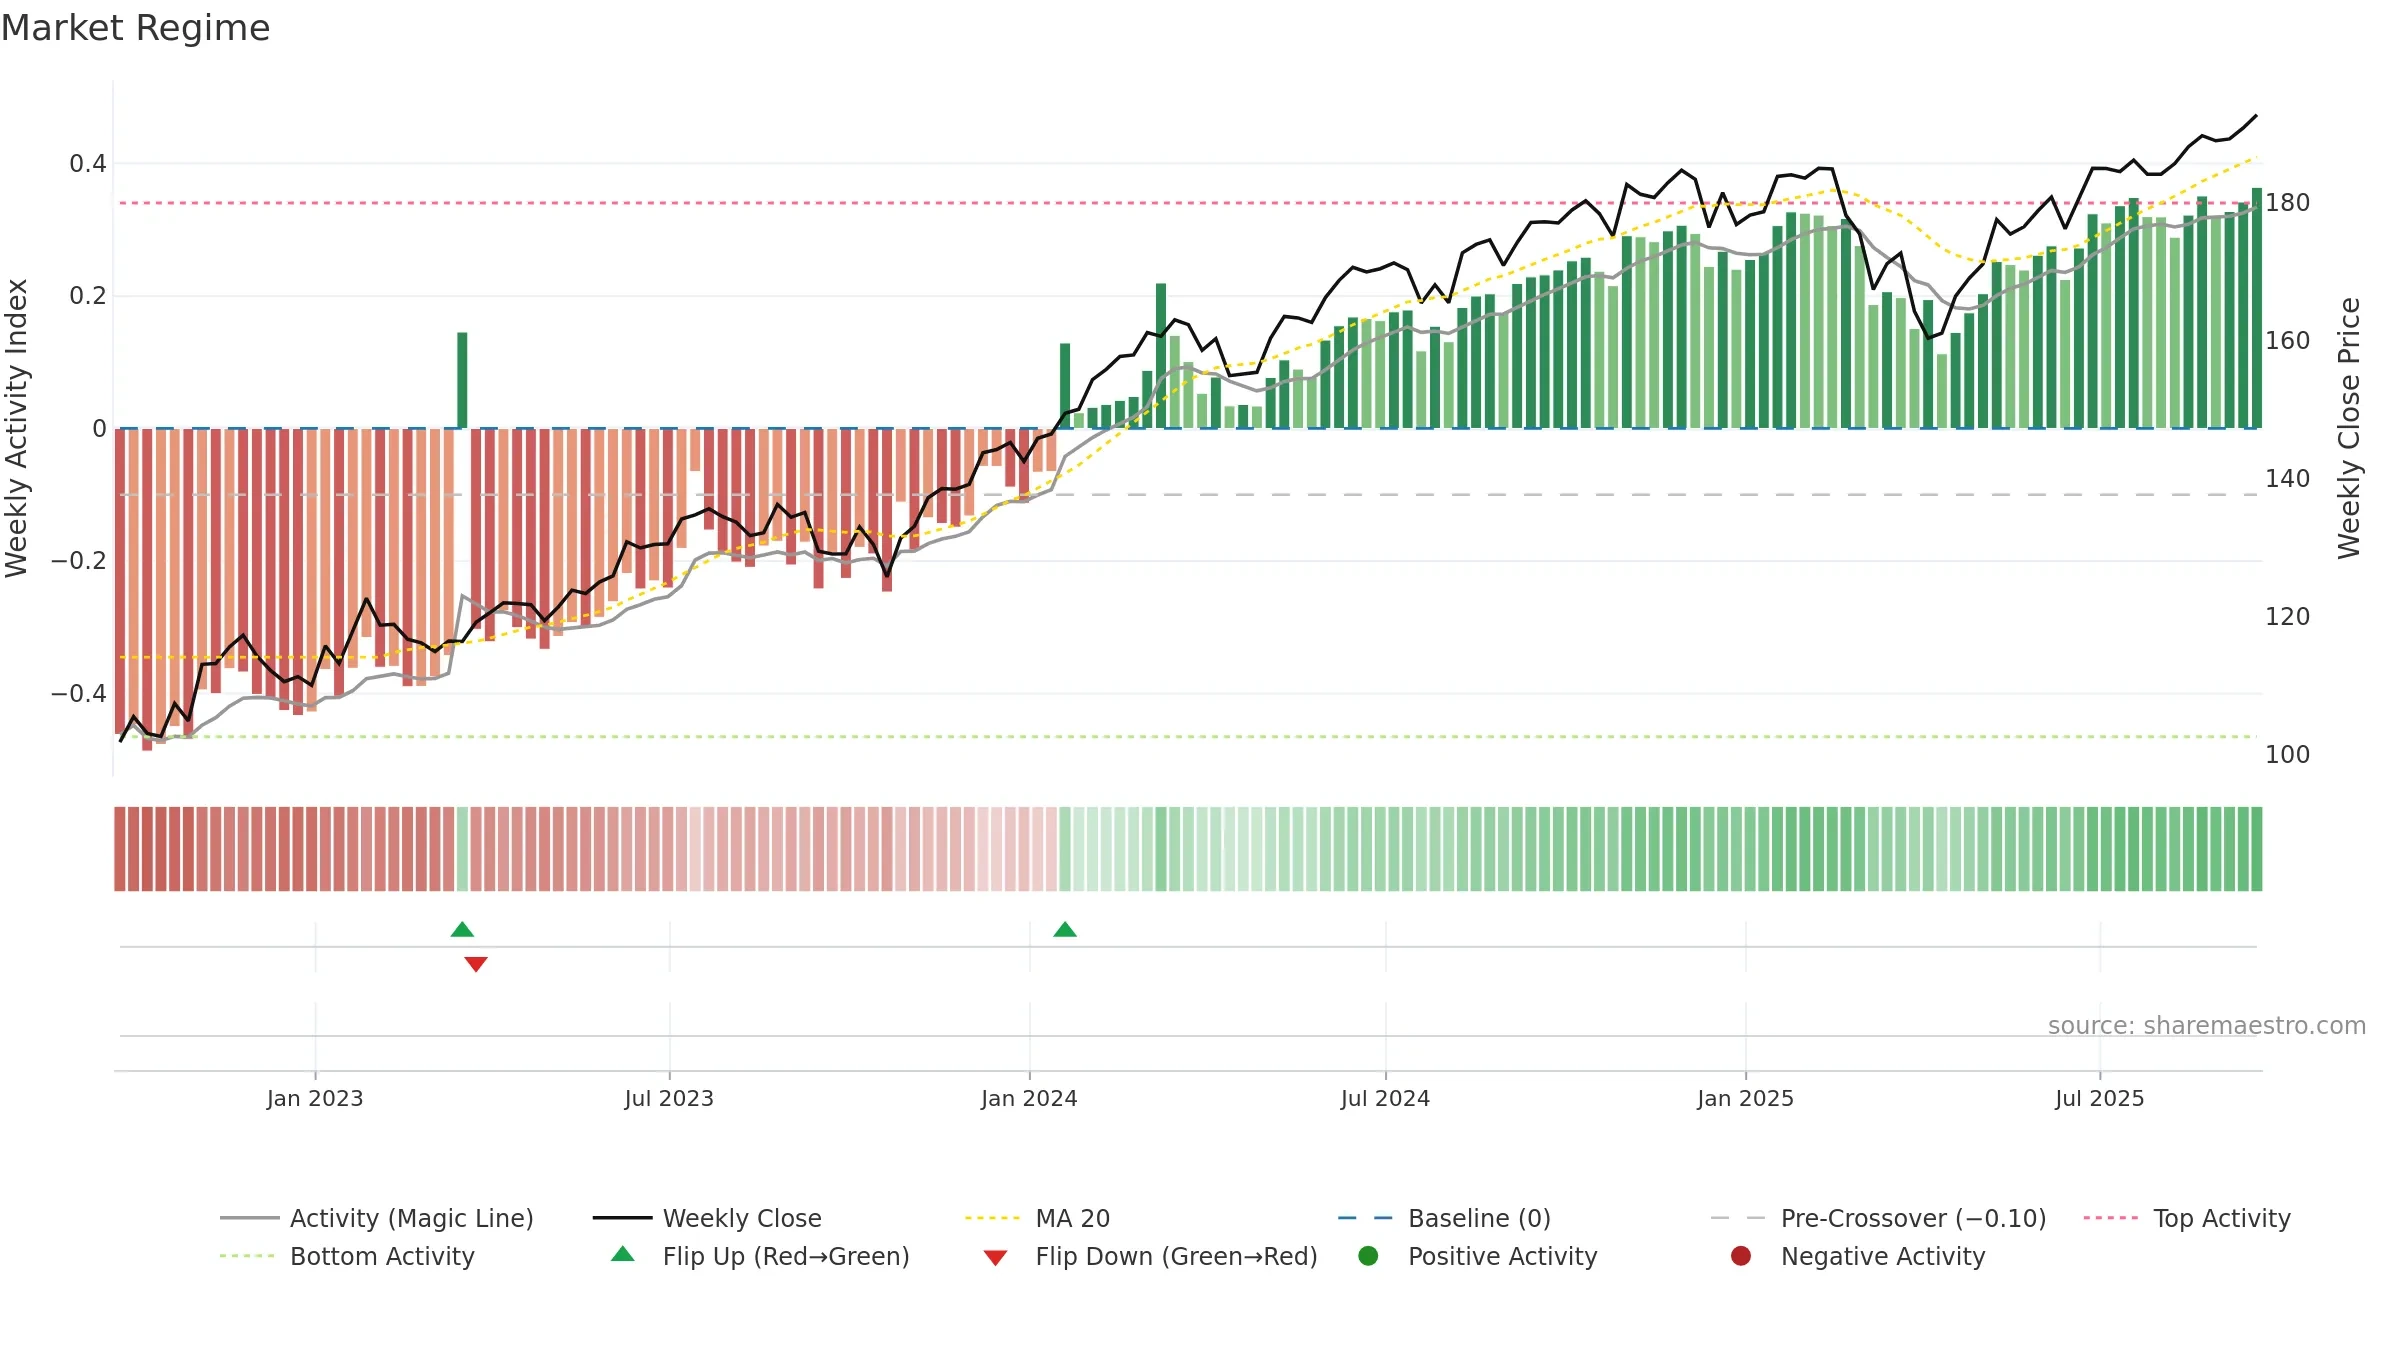Toggle the Positive Activity legend entry
The height and width of the screenshot is (1350, 2400).
(x=1477, y=1256)
